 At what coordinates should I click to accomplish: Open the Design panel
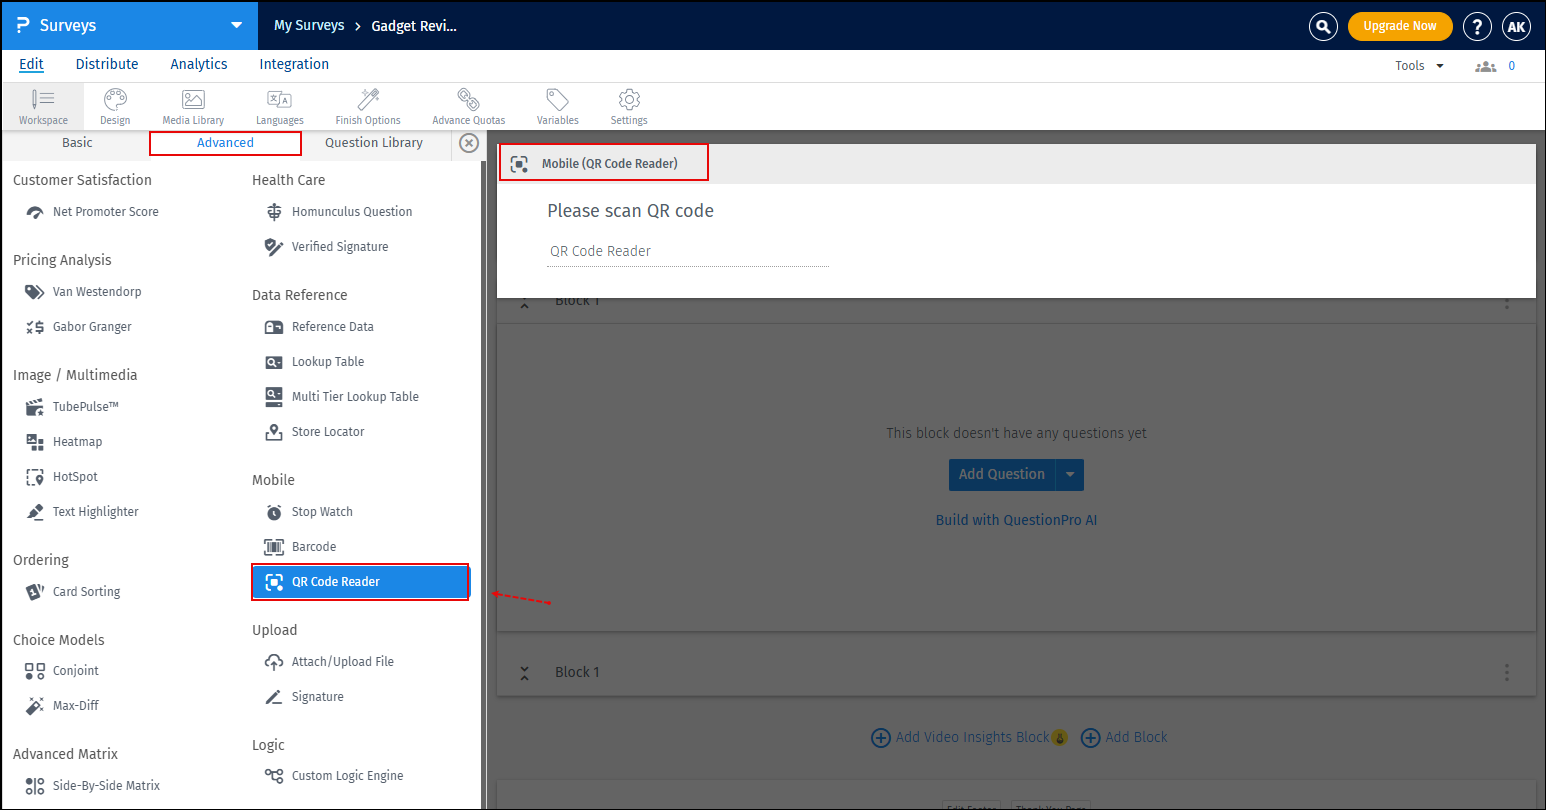[x=114, y=106]
